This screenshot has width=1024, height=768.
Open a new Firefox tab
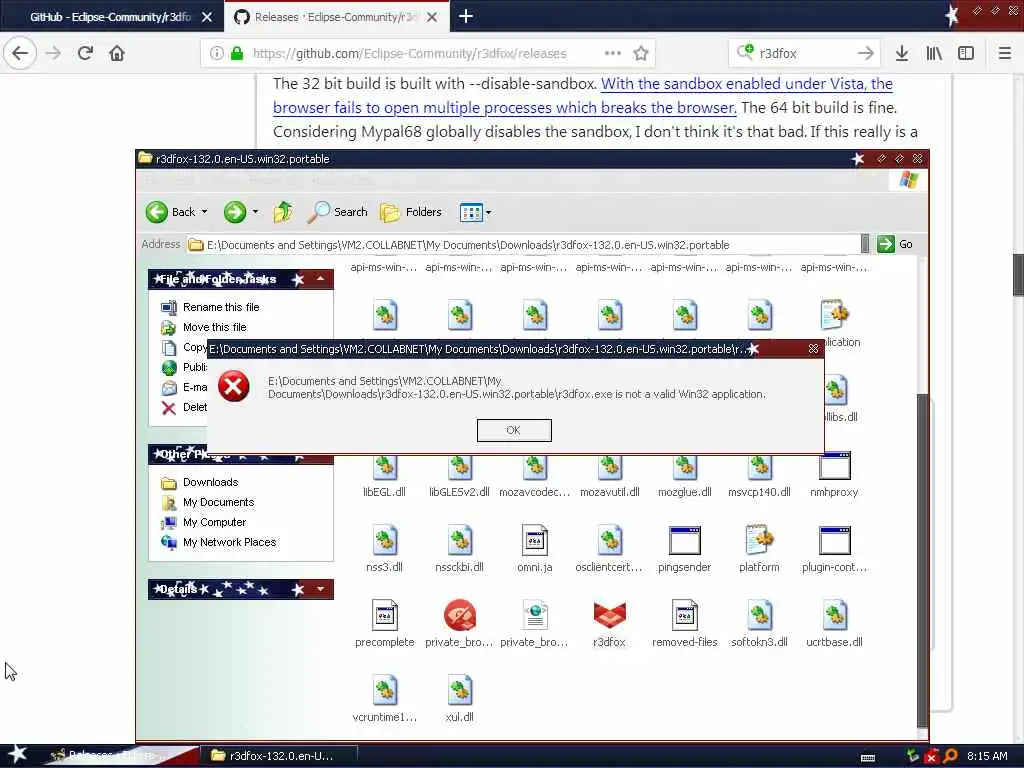(x=466, y=16)
